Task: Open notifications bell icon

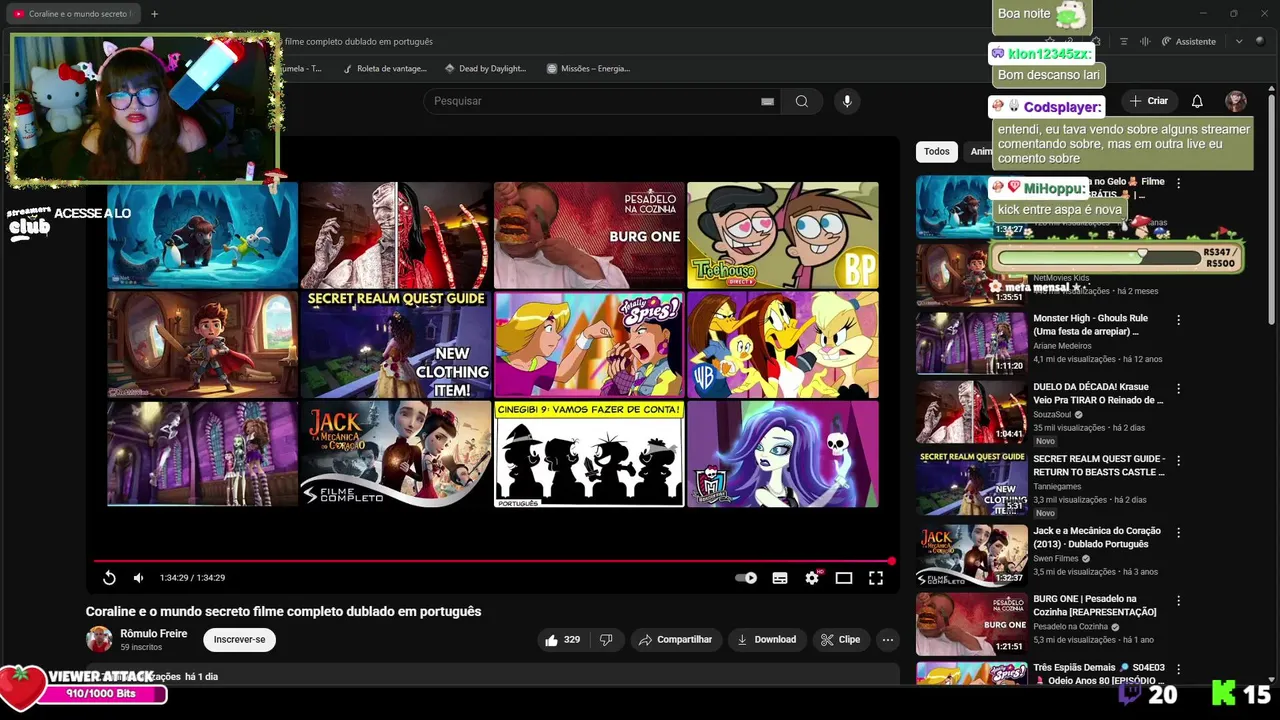Action: point(1197,101)
